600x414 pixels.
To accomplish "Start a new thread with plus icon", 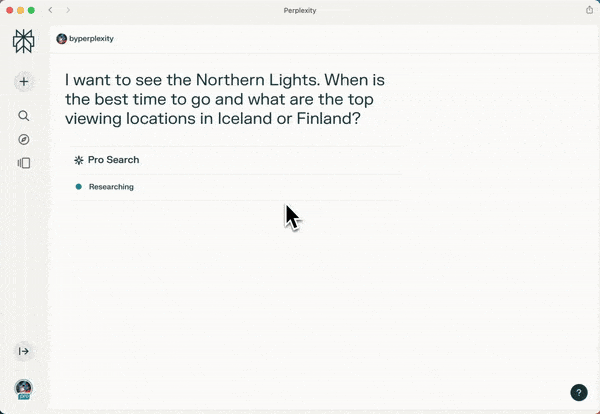I will click(24, 81).
